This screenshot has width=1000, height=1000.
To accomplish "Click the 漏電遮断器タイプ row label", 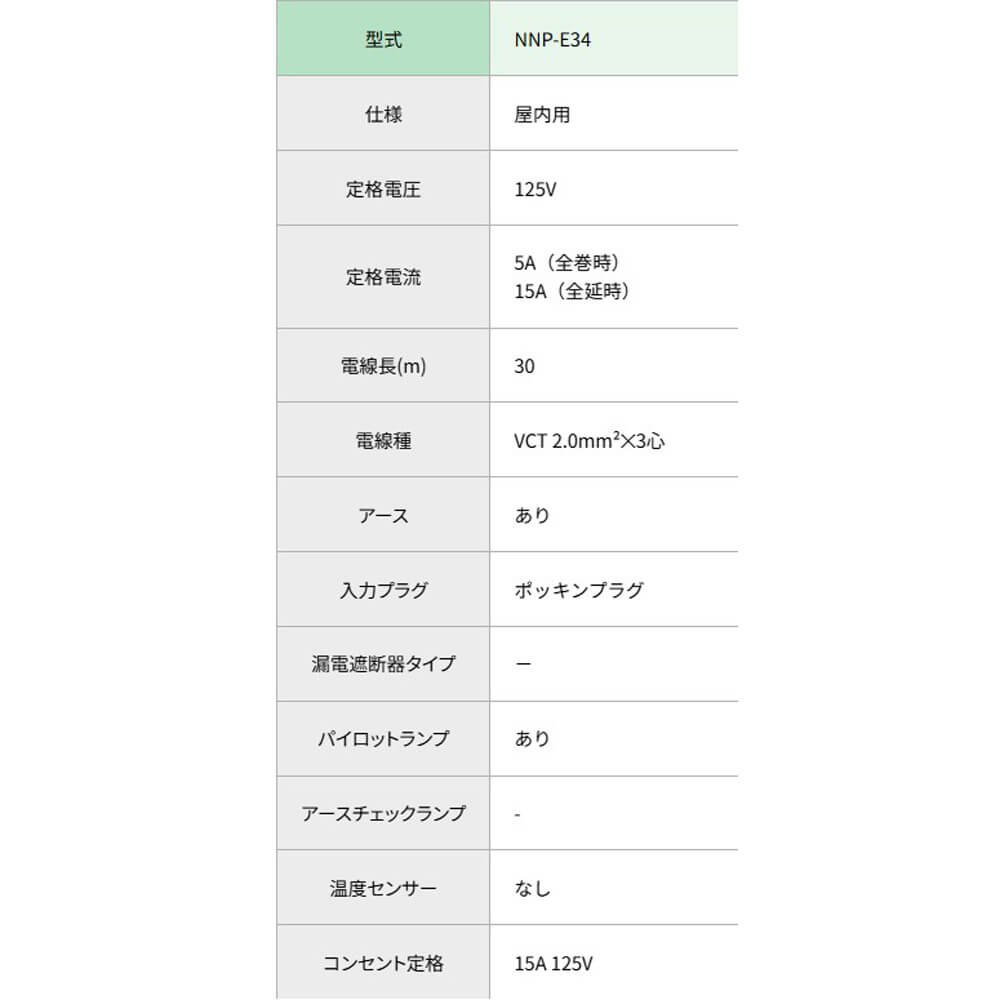I will 383,664.
